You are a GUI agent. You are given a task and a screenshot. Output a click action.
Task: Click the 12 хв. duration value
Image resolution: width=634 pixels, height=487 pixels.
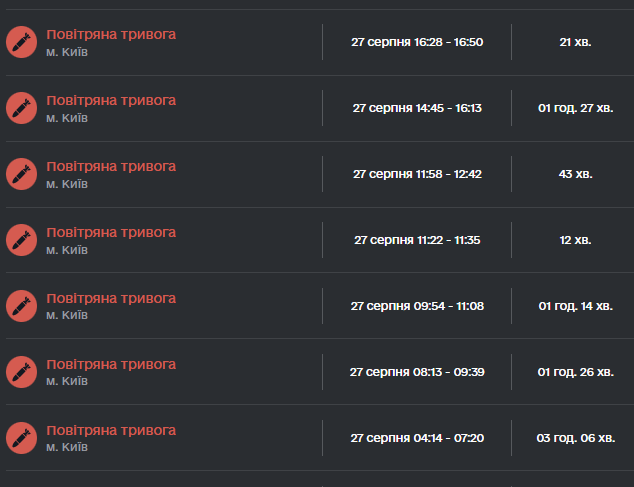[575, 240]
